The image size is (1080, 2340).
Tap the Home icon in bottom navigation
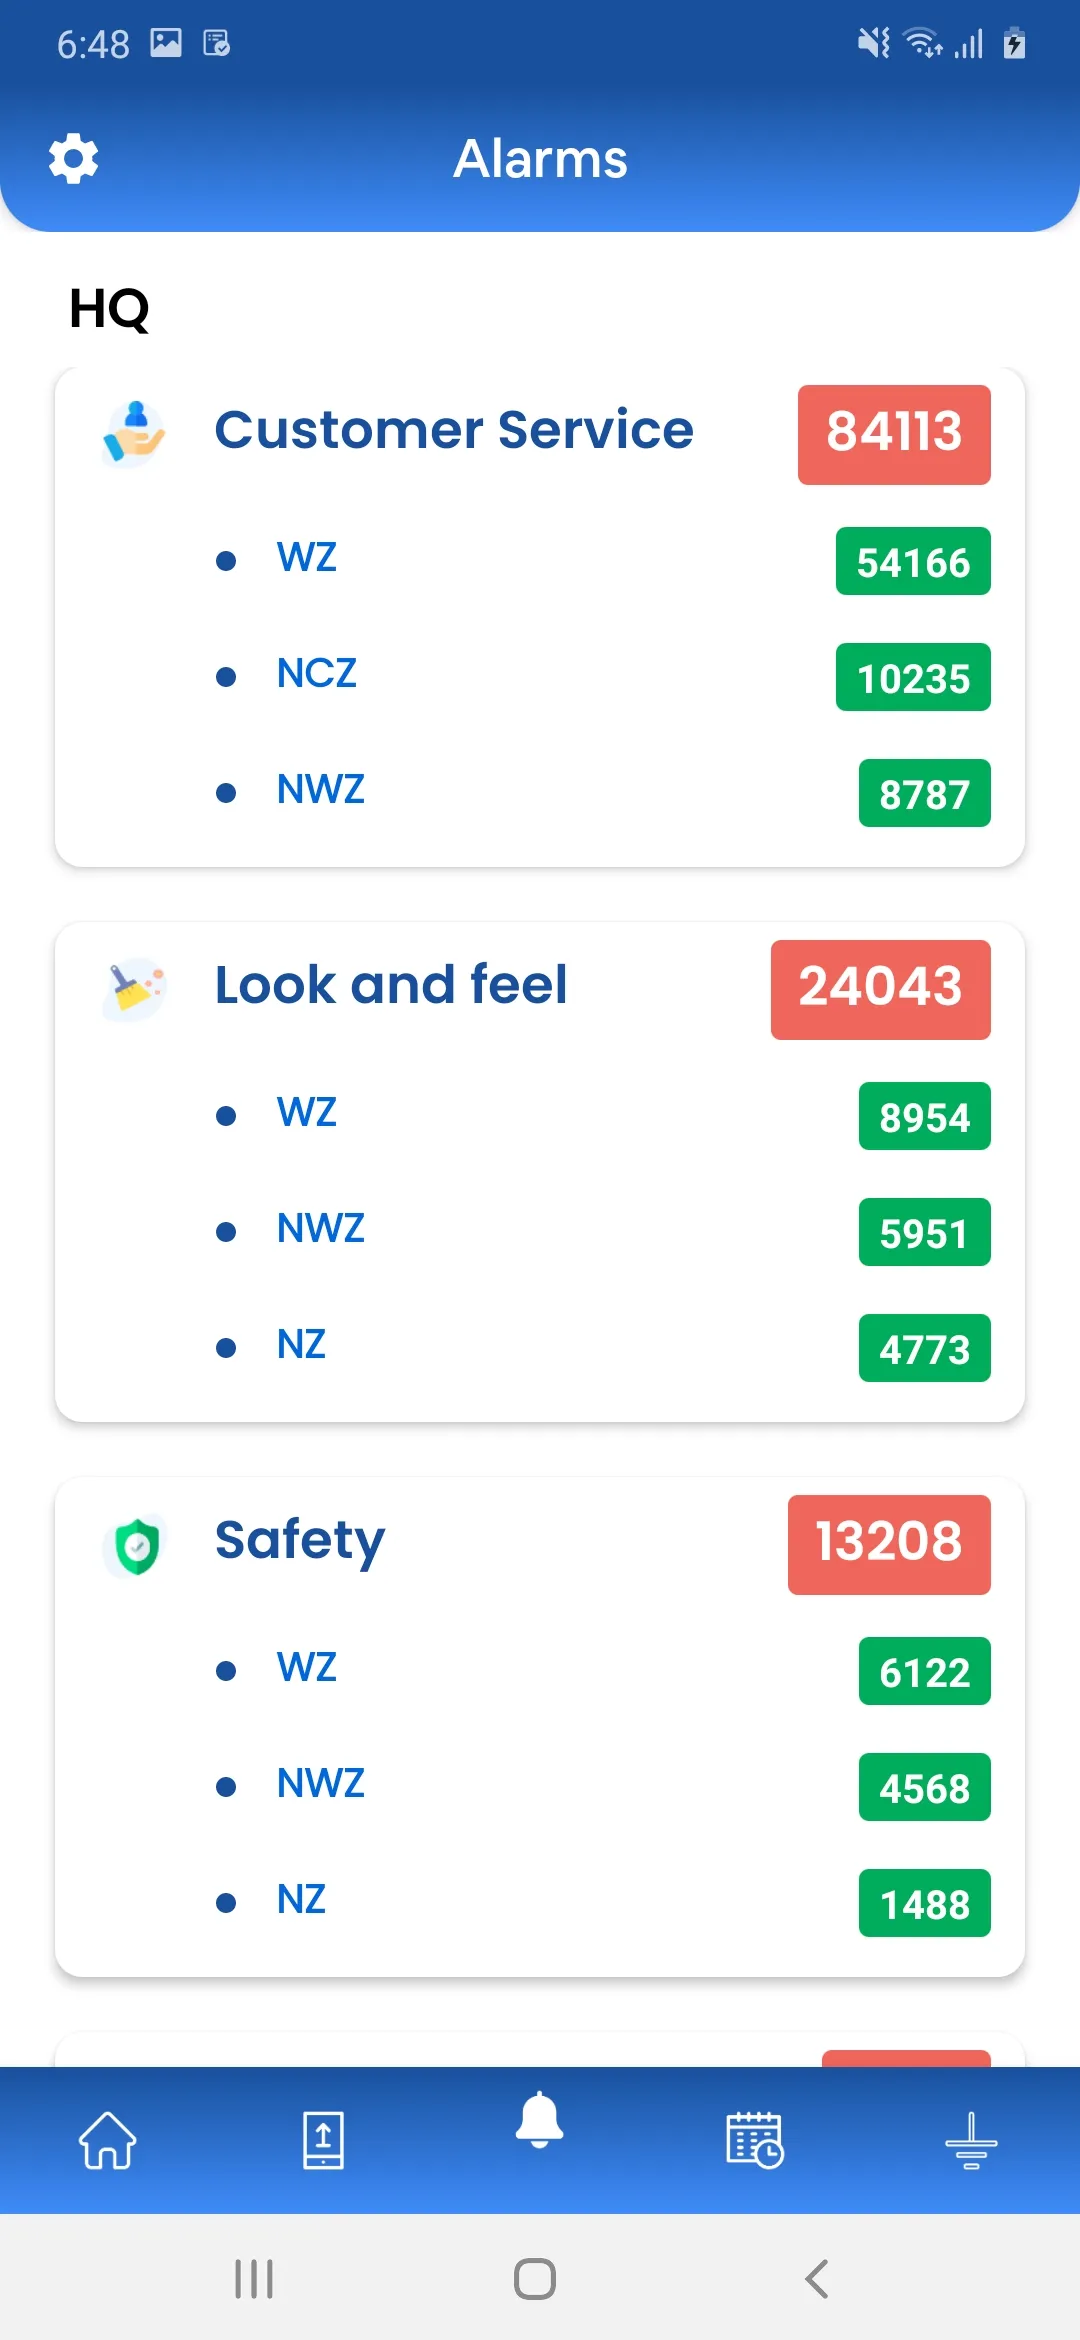click(x=108, y=2140)
